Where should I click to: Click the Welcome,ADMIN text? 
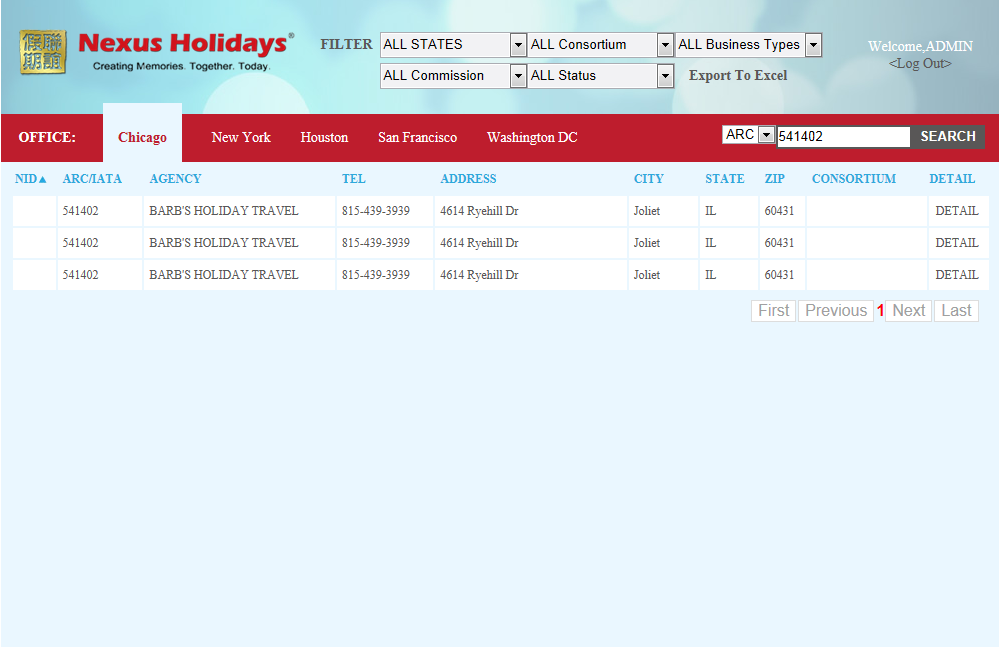click(x=920, y=46)
